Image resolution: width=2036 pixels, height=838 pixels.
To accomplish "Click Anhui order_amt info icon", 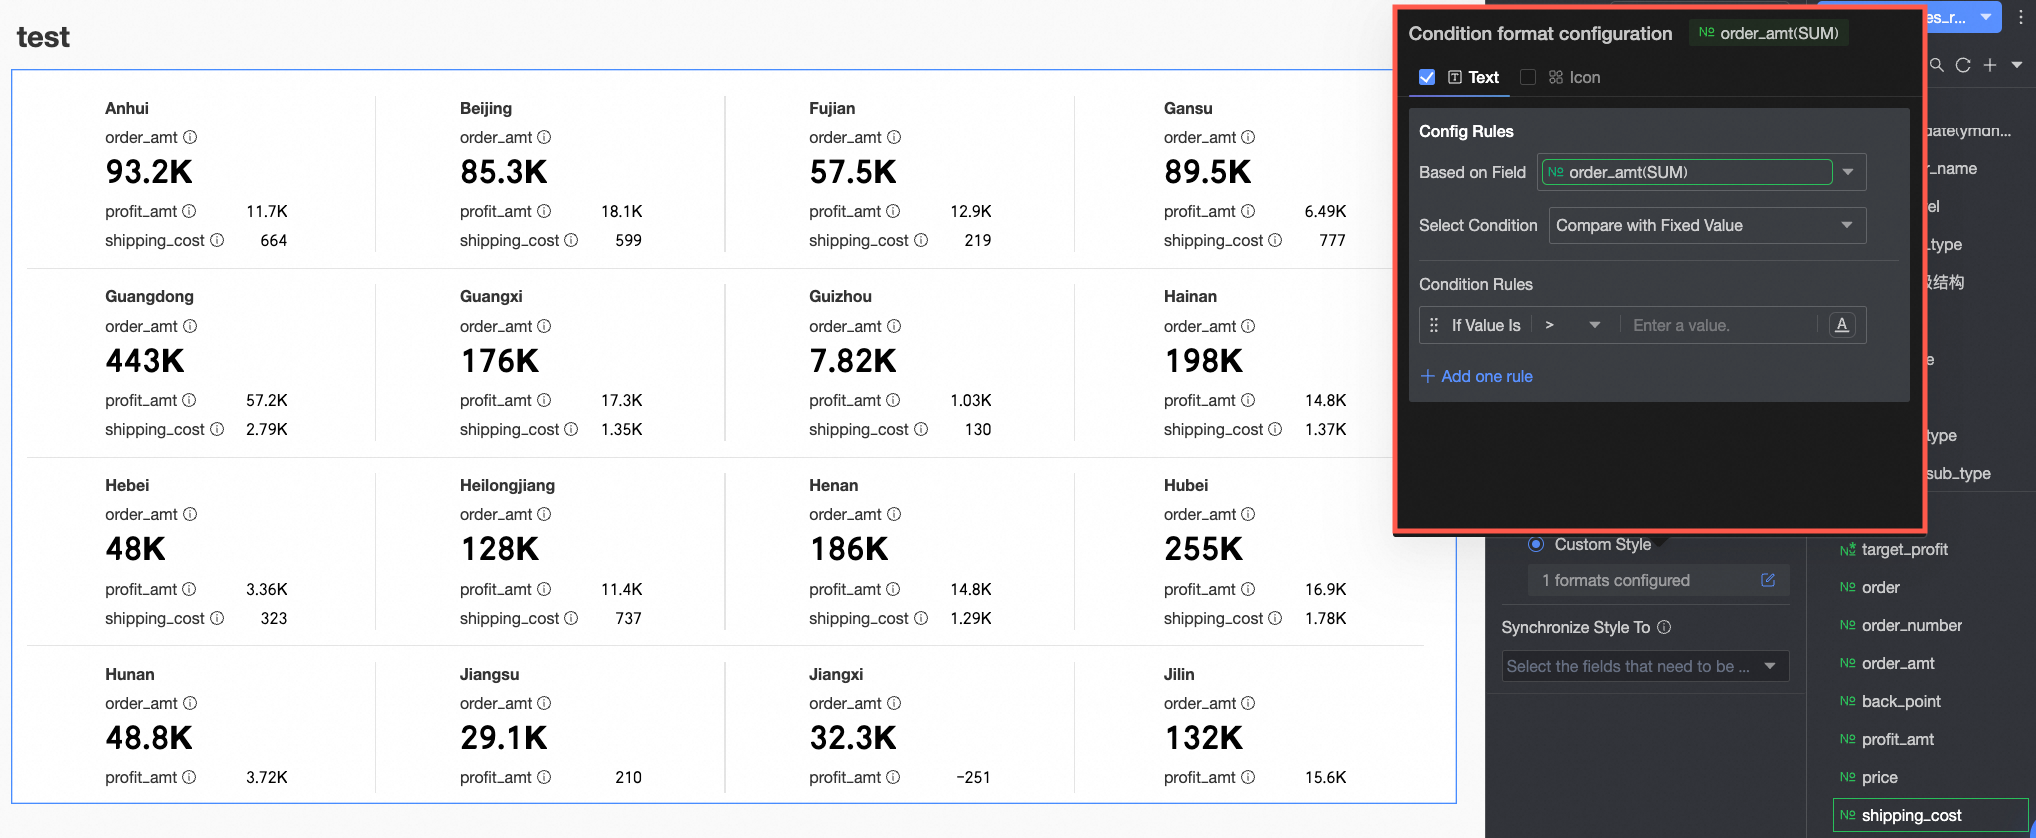I will pos(190,137).
